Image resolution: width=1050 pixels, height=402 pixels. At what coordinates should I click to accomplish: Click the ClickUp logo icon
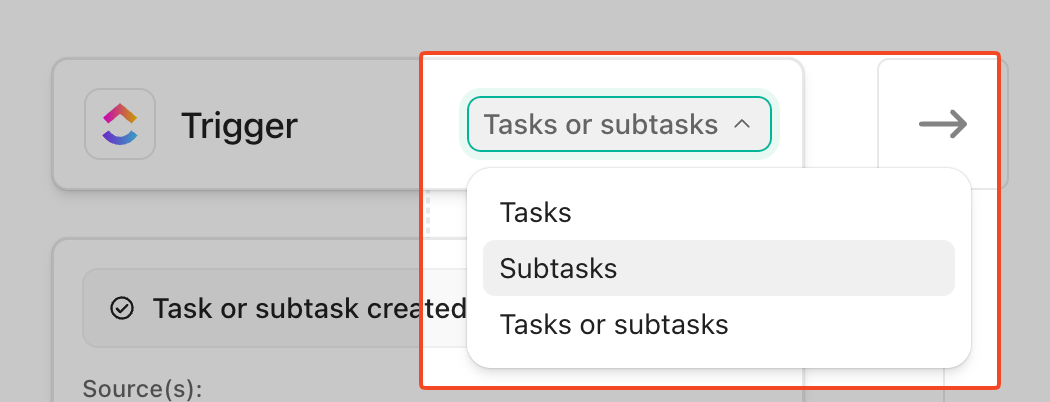point(120,125)
